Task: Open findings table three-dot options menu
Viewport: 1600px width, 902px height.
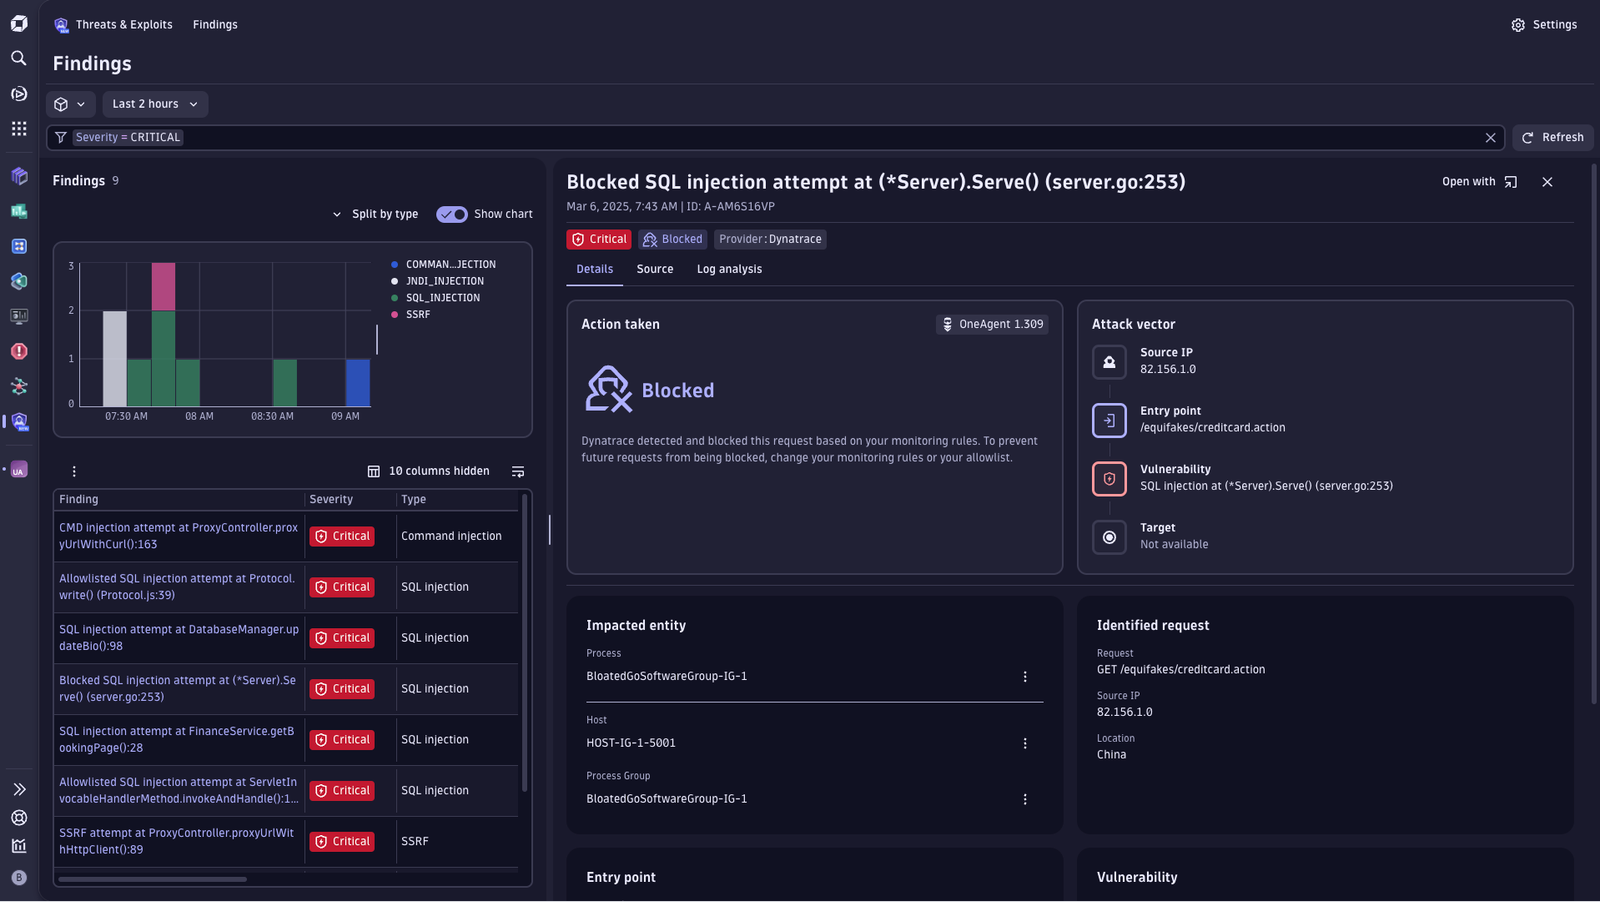Action: (74, 471)
